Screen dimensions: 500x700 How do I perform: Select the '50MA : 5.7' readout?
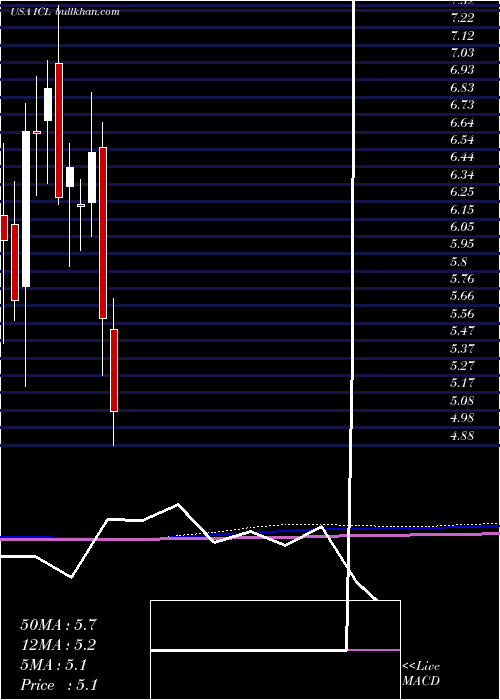[58, 625]
